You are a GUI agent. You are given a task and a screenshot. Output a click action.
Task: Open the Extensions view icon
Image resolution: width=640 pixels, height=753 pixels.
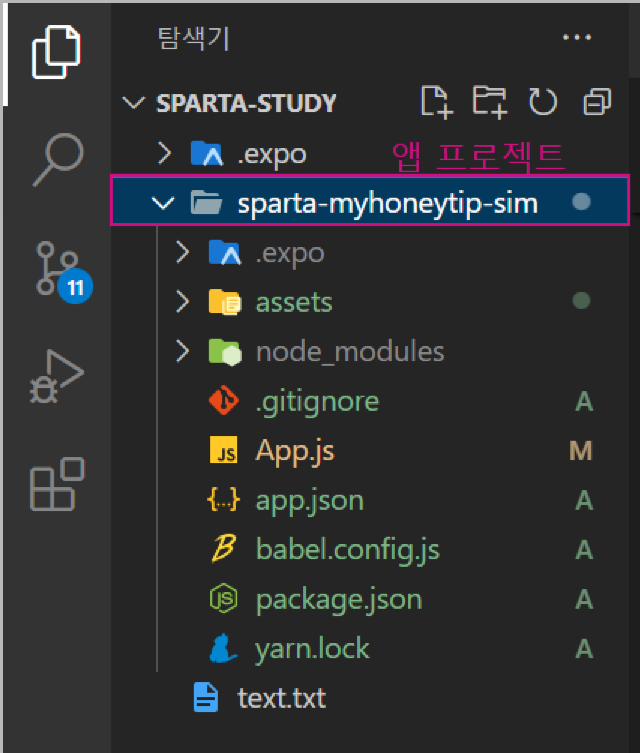pos(56,484)
